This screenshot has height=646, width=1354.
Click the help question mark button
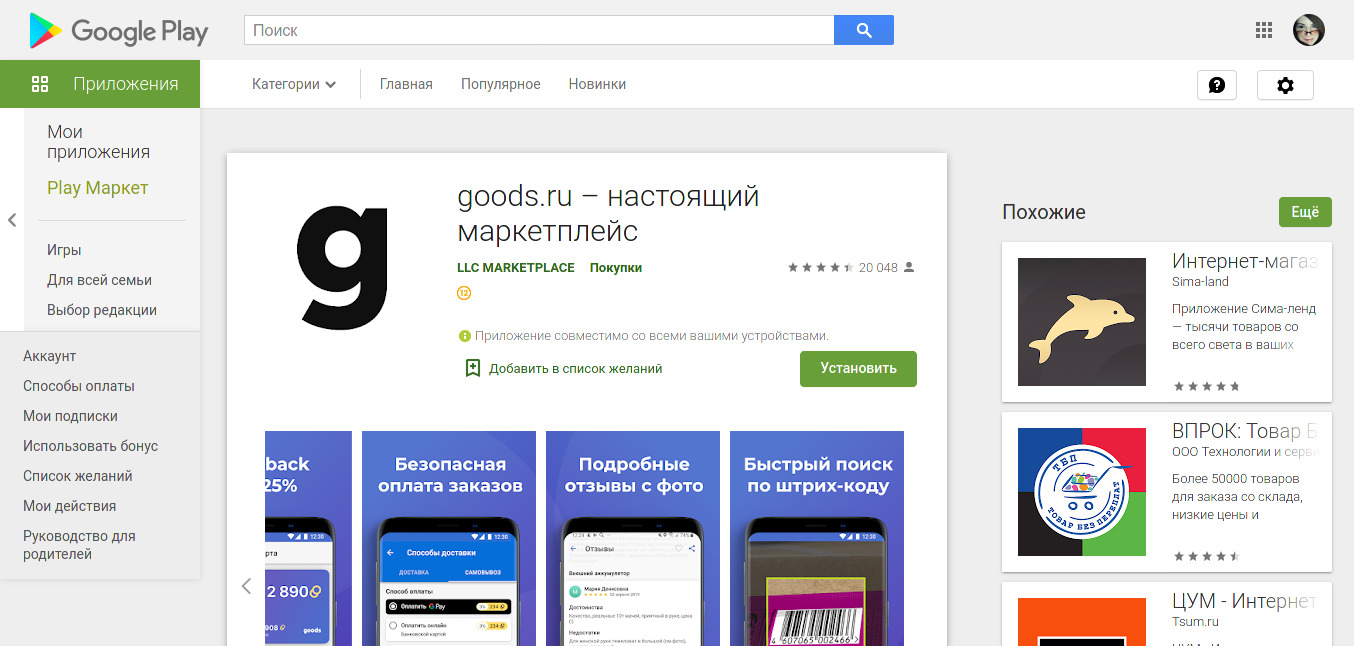tap(1217, 85)
